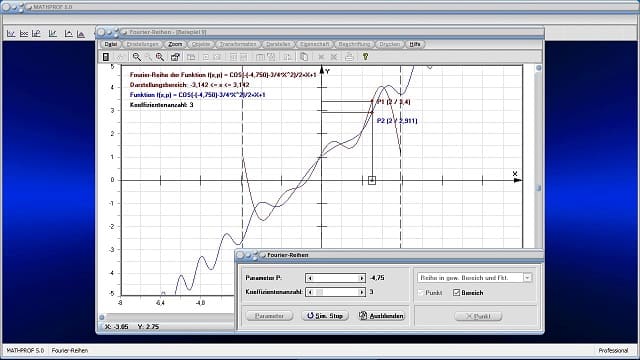Open the Datei menu

click(x=110, y=44)
